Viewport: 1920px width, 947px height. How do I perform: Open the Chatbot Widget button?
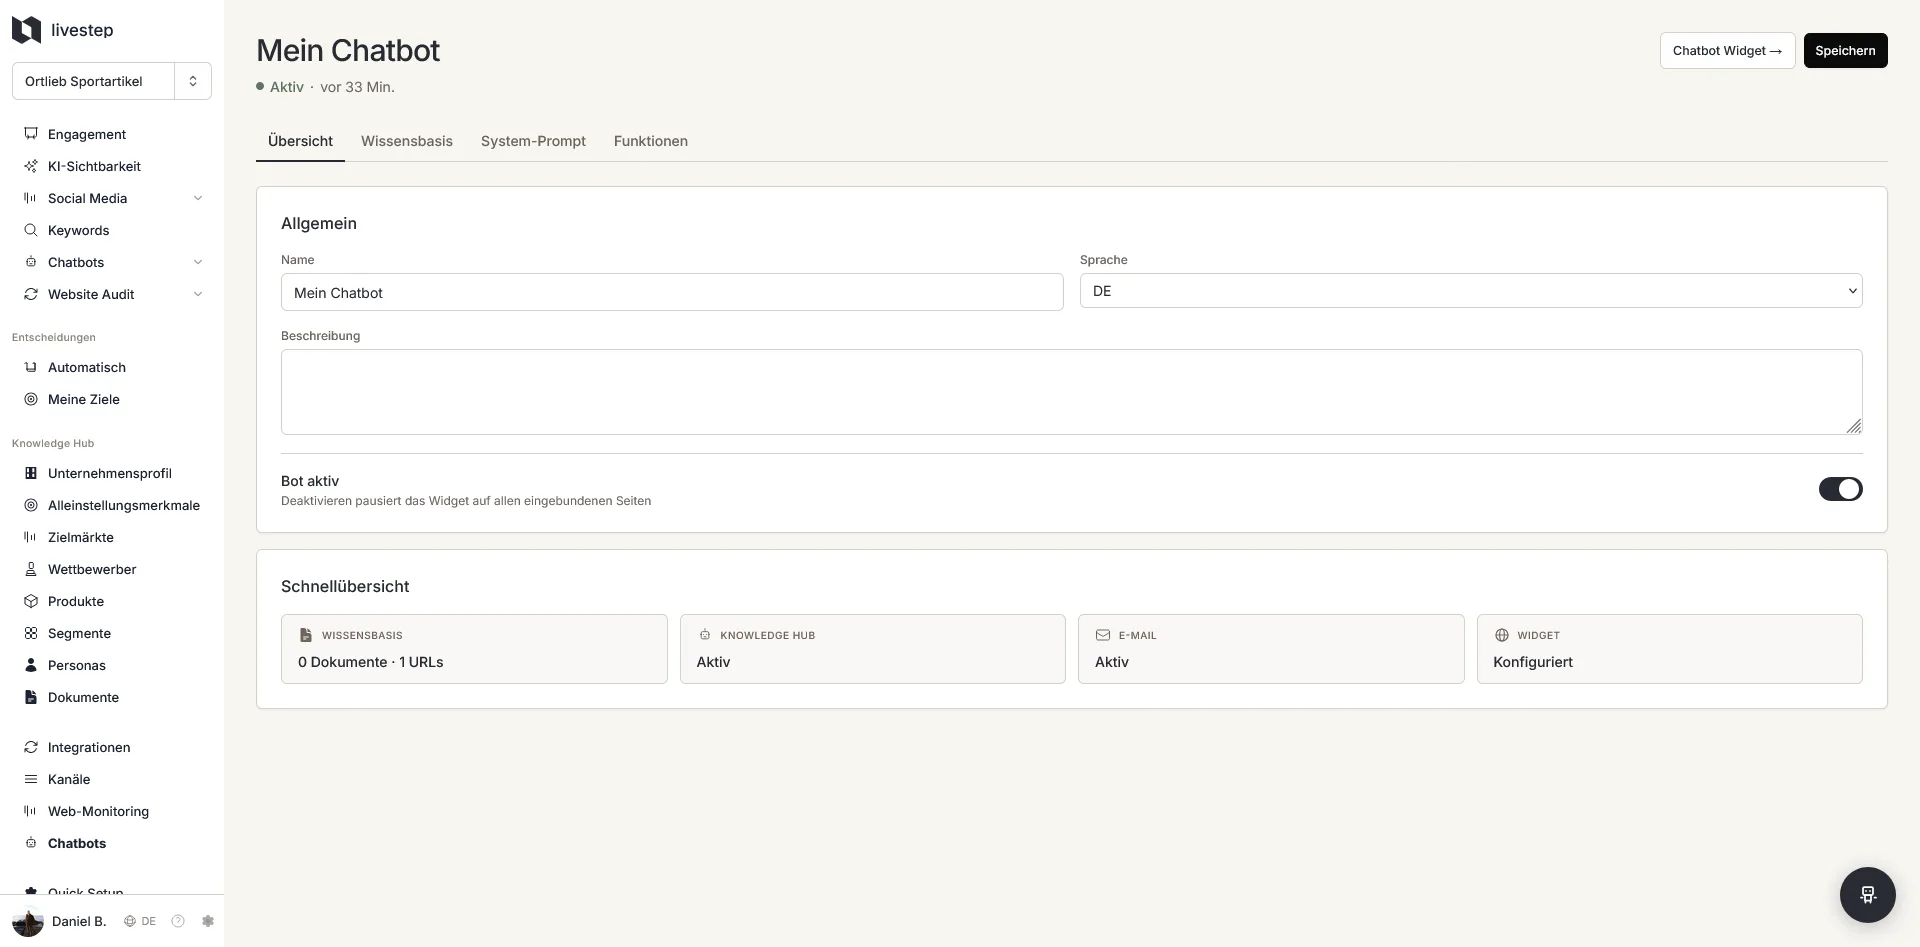[1727, 50]
